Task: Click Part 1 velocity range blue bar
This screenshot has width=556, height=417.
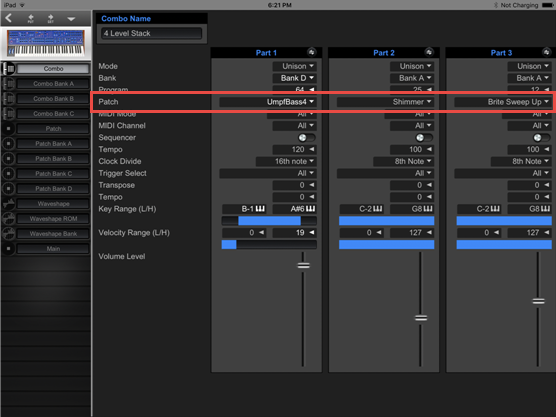Action: pyautogui.click(x=229, y=245)
